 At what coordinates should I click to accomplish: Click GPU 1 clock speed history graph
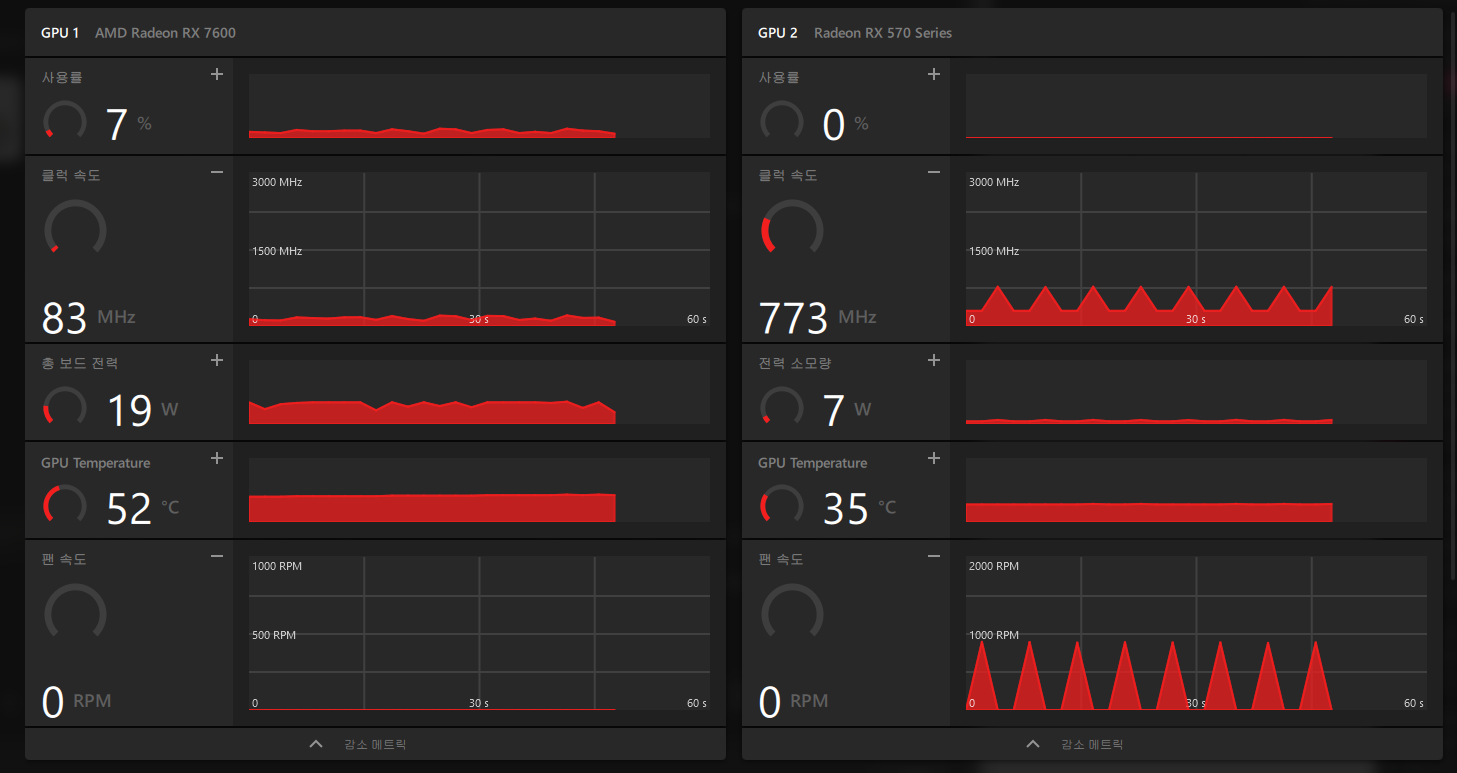[479, 249]
